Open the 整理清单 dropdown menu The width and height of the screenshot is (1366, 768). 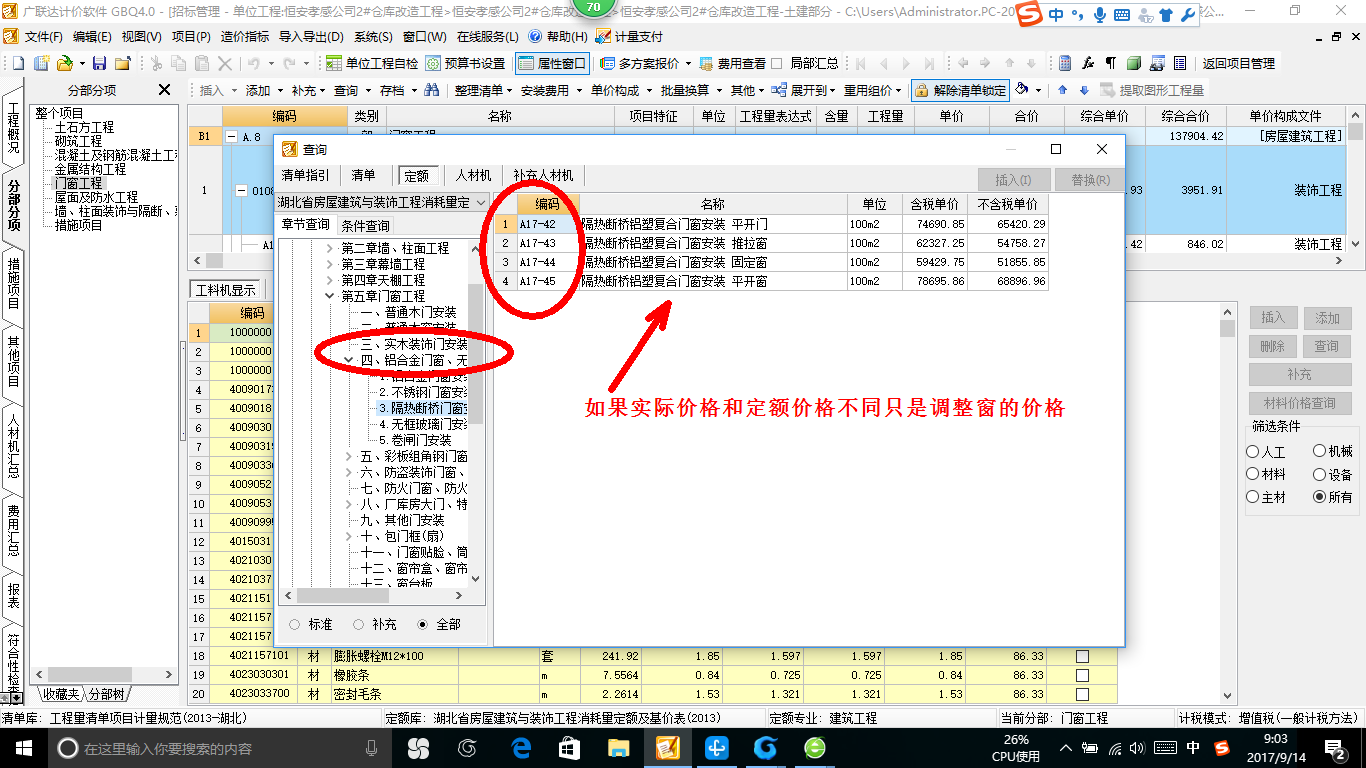(483, 90)
